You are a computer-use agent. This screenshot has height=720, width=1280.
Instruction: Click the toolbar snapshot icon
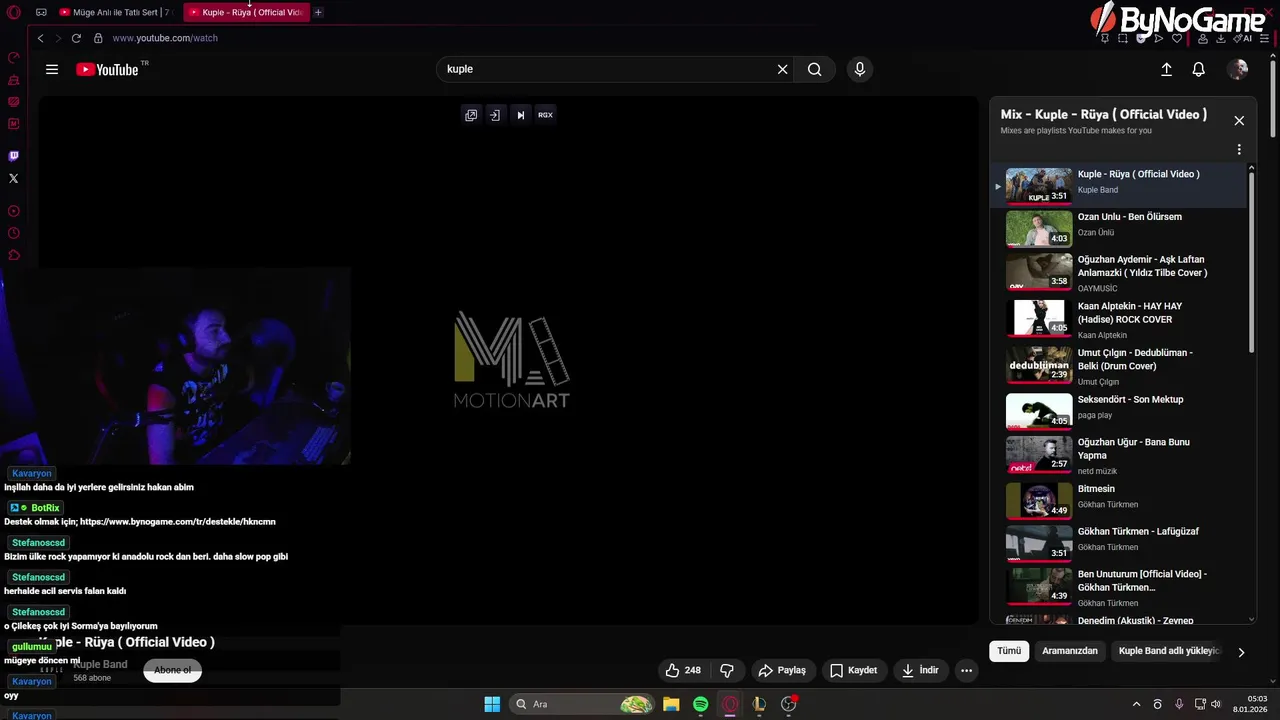pyautogui.click(x=1123, y=38)
